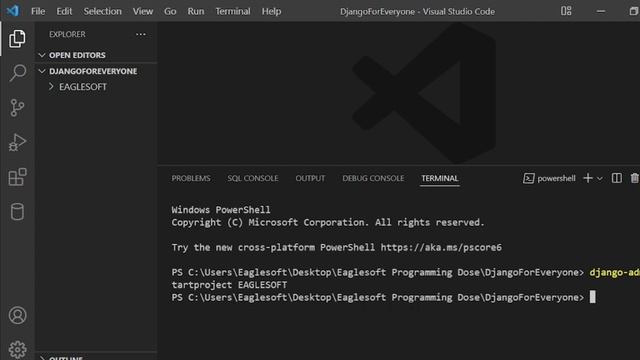Click the Customize Layout icon in title bar
The image size is (640, 360).
pyautogui.click(x=566, y=11)
